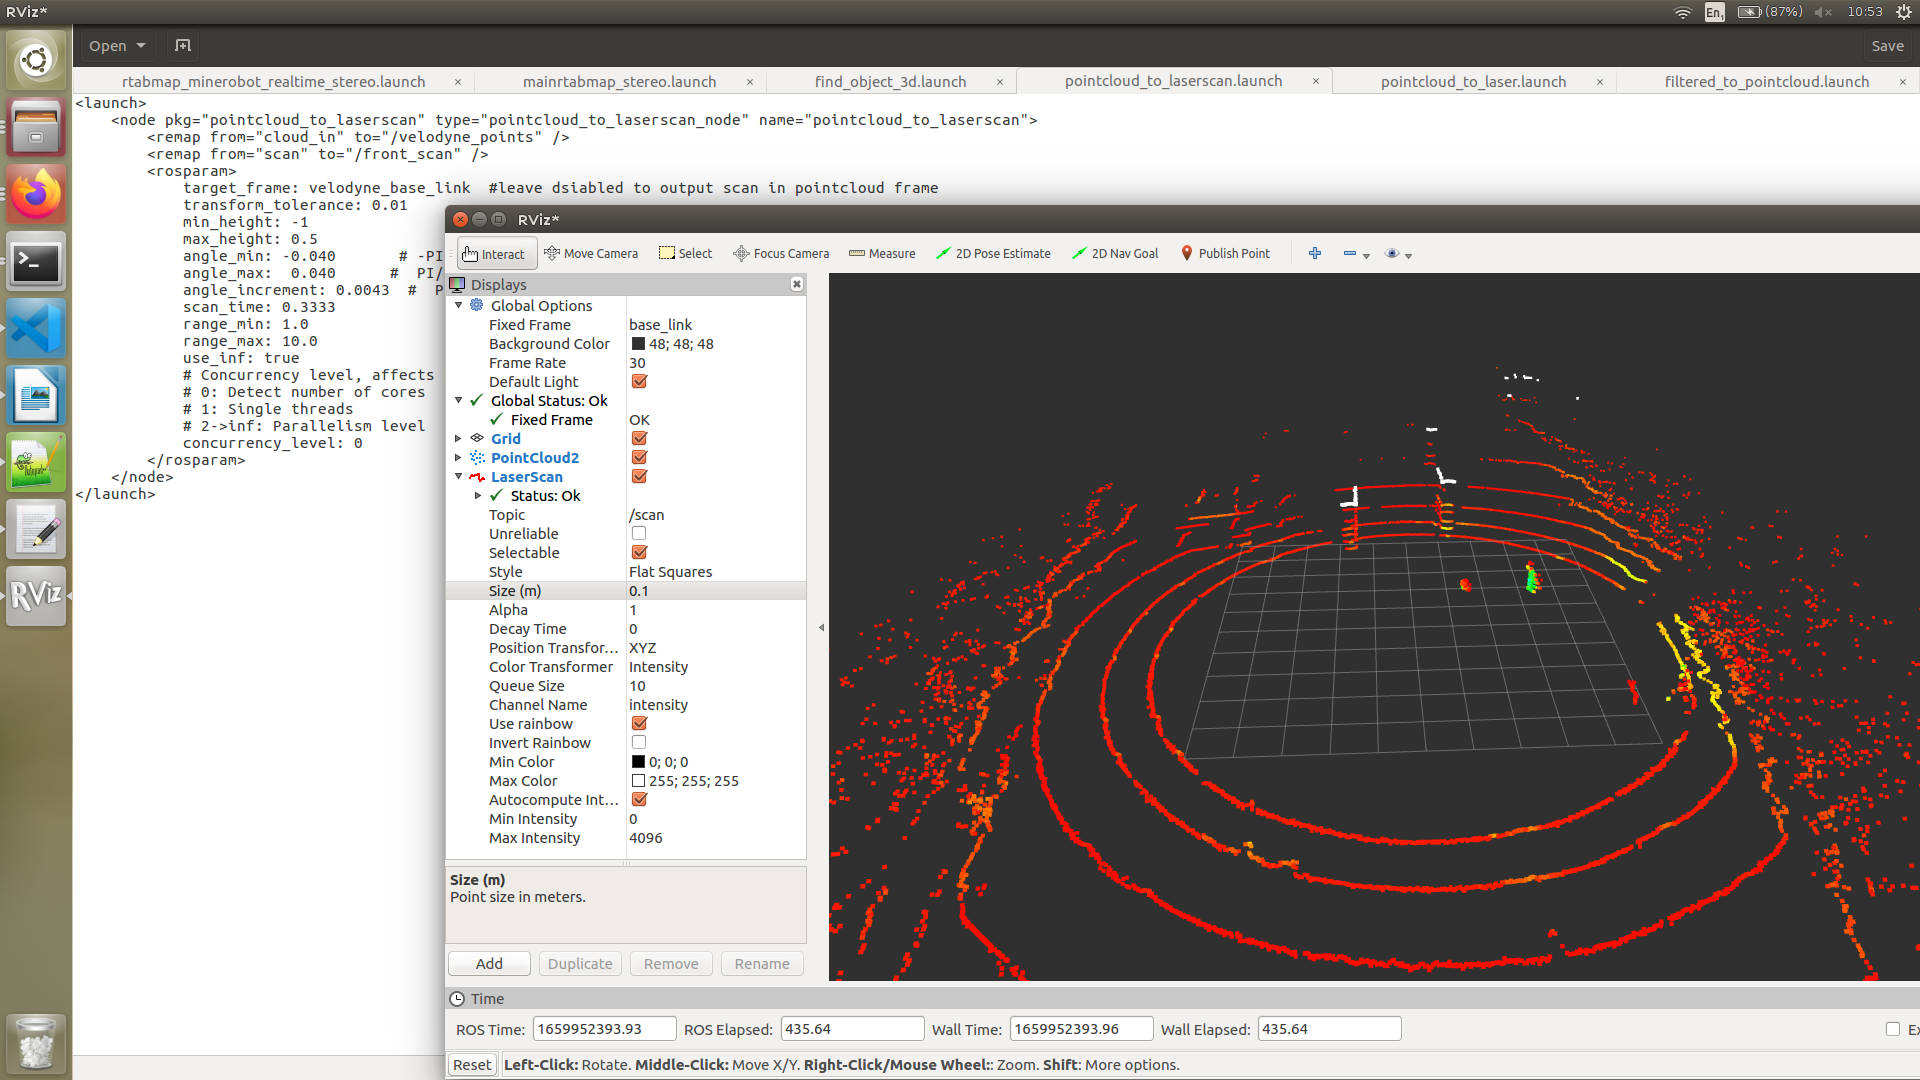This screenshot has height=1080, width=1920.
Task: Activate the Focus Camera tool
Action: 781,254
